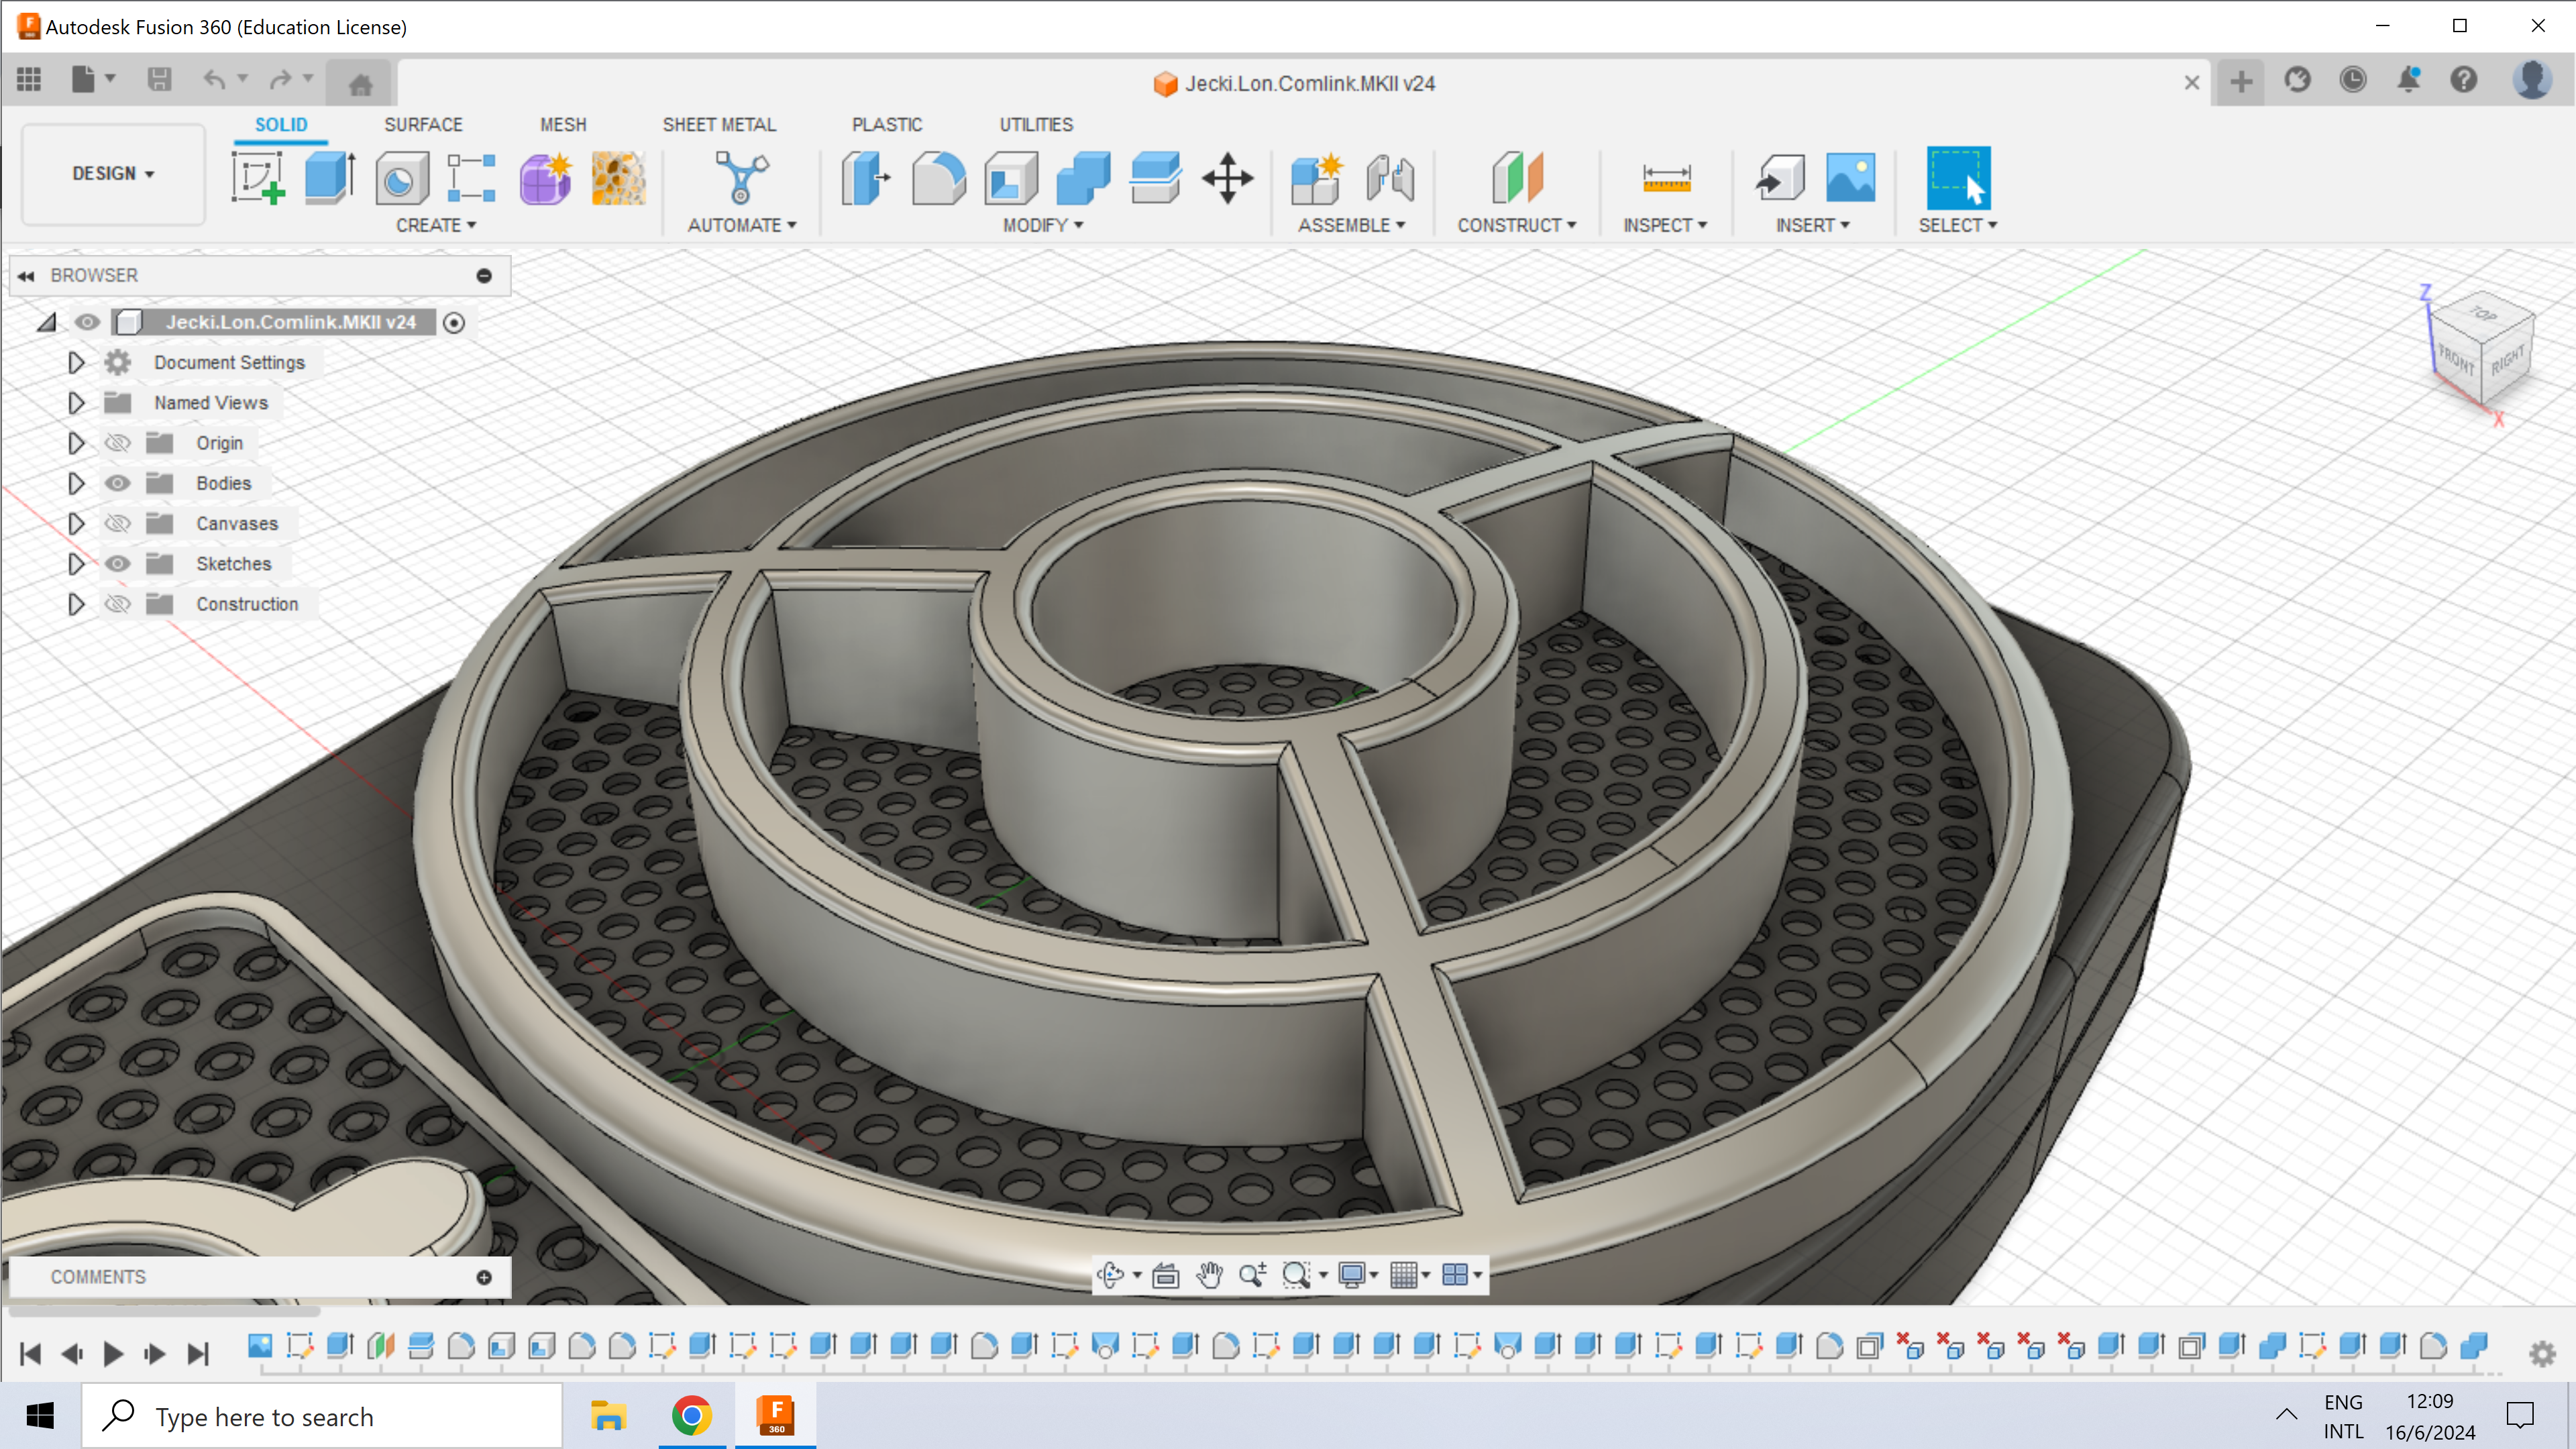Toggle visibility of root component Jecki.Lon.Comlink.MKII
Image resolution: width=2576 pixels, height=1449 pixels.
(x=87, y=322)
